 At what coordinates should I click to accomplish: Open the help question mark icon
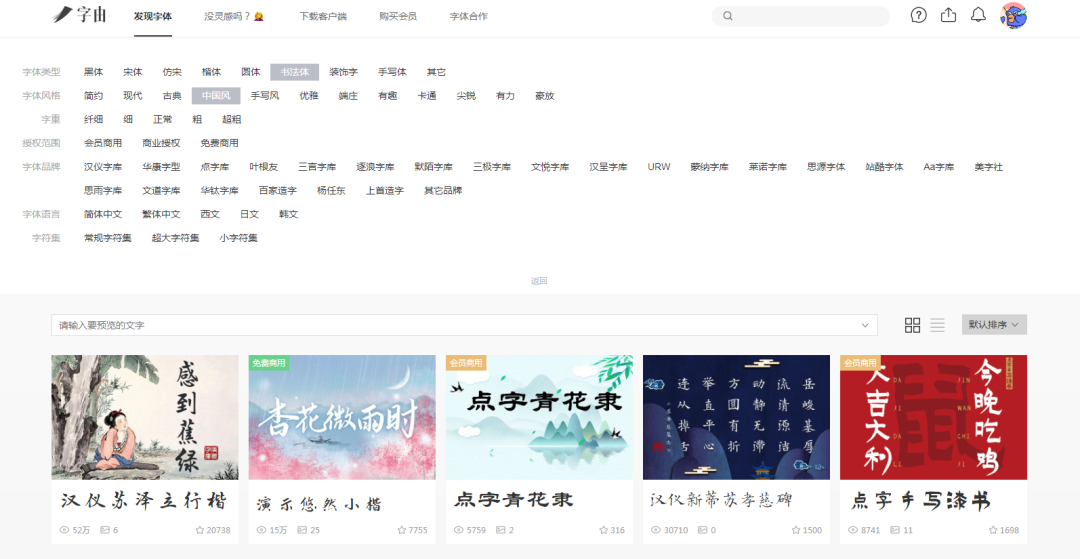click(x=919, y=15)
